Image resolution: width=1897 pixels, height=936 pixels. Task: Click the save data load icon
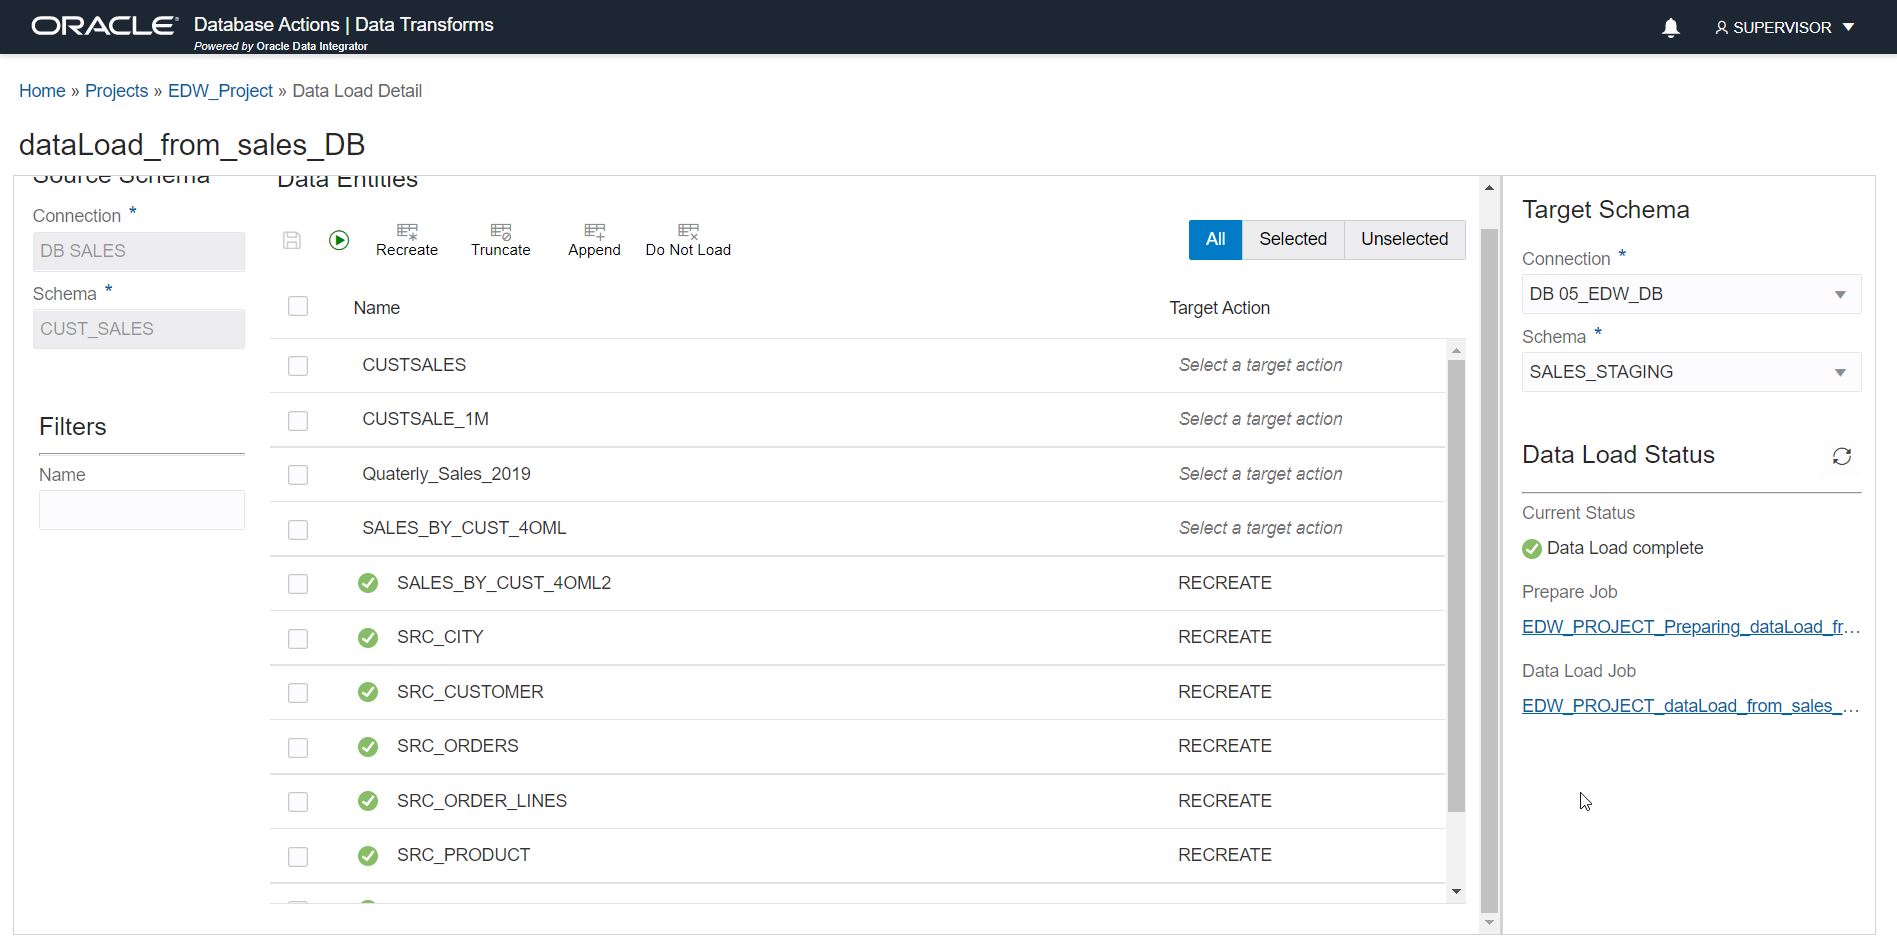click(x=292, y=240)
